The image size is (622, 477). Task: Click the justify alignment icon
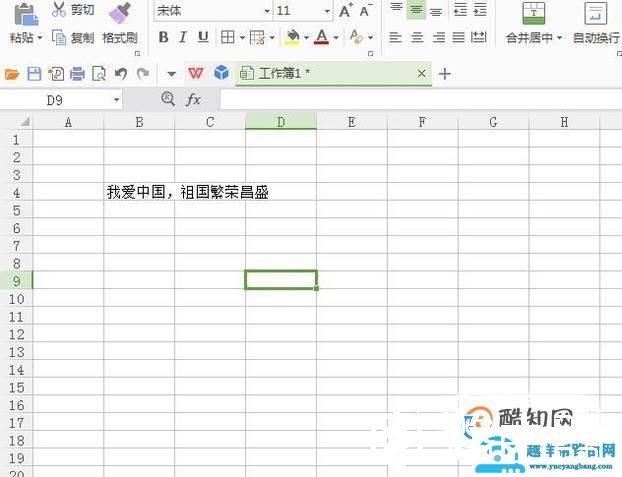(459, 37)
